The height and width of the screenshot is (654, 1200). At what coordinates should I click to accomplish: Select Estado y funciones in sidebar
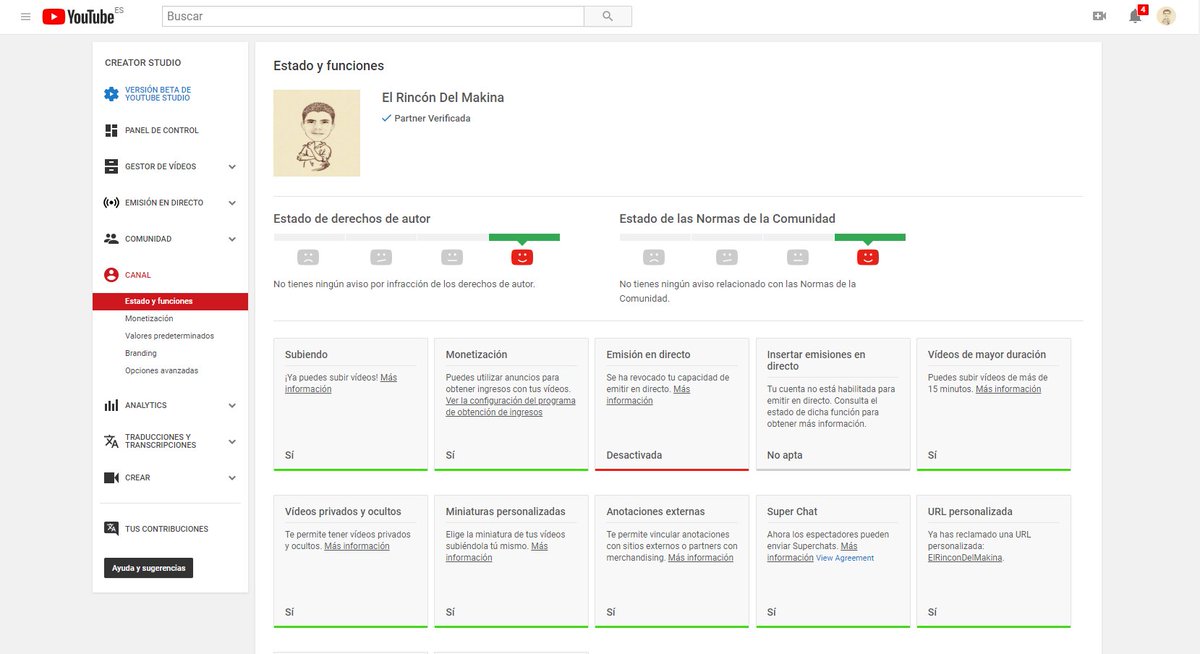click(x=170, y=301)
